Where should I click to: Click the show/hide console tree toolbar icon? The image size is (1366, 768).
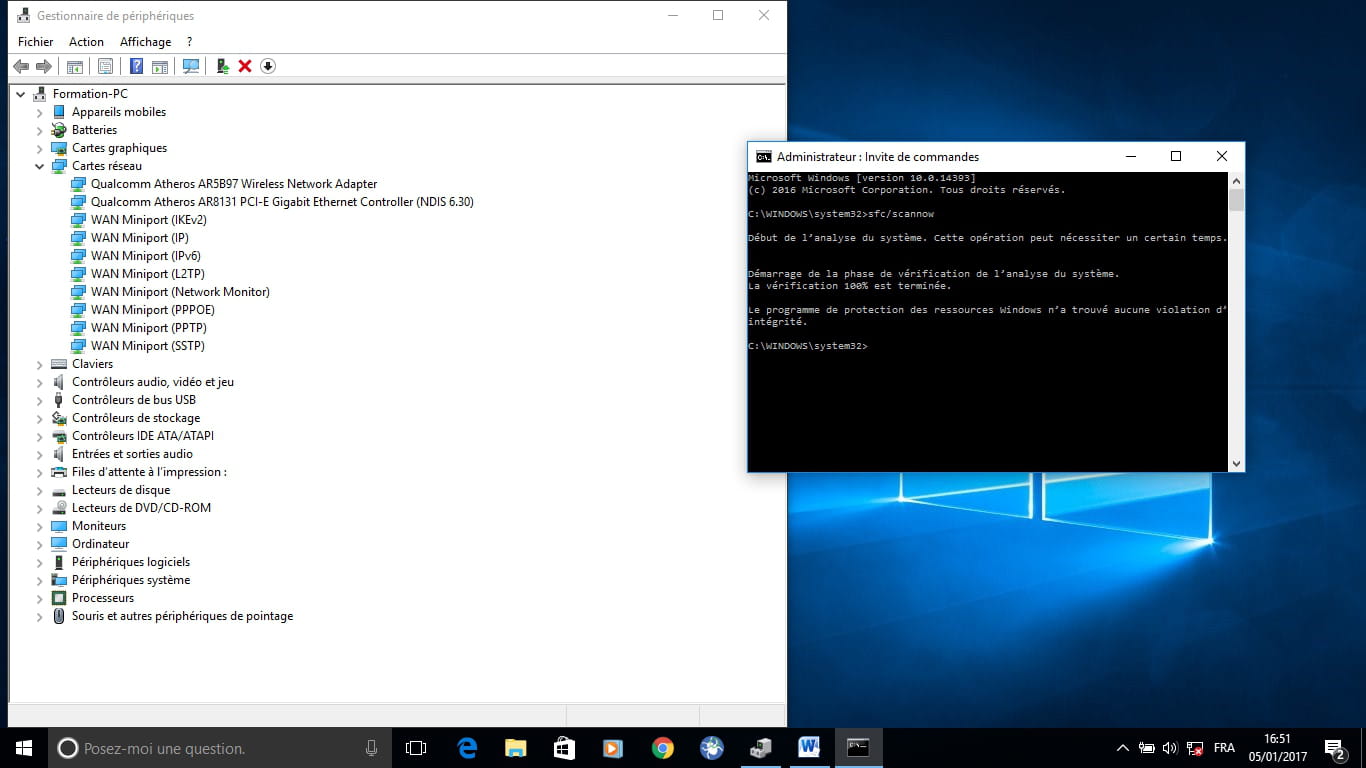click(74, 66)
